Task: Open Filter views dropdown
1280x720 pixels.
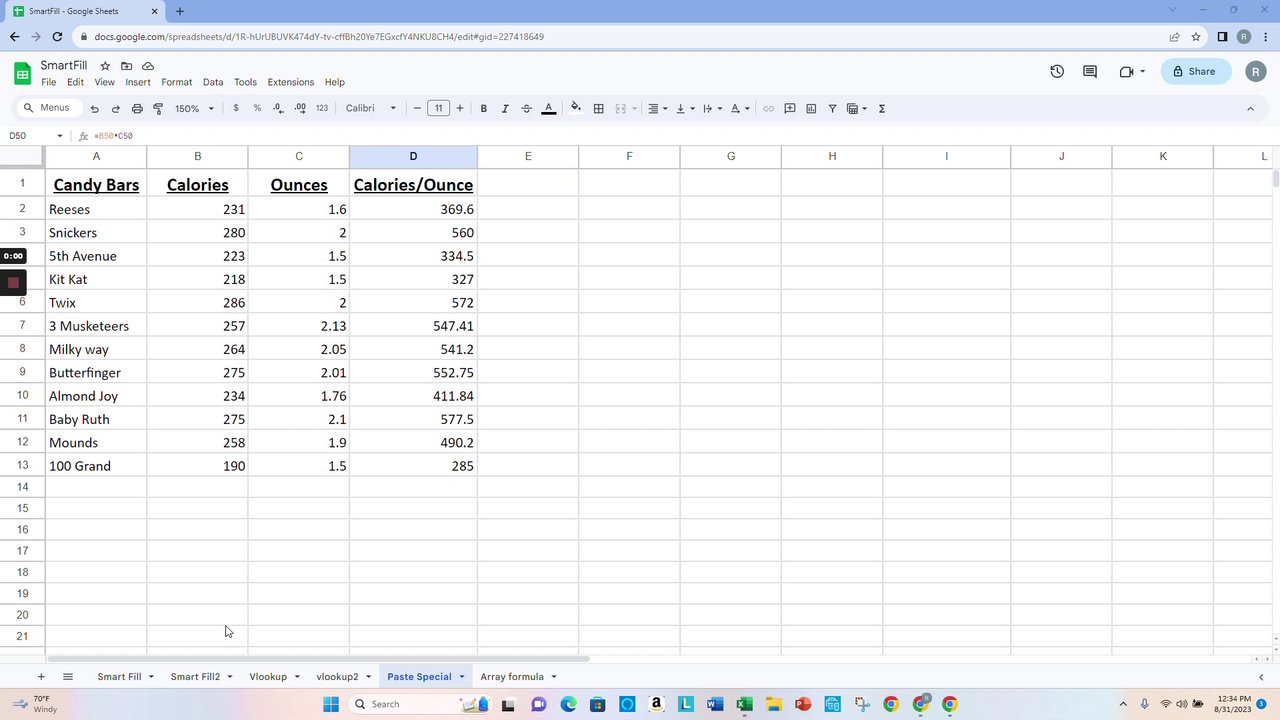Action: tap(857, 108)
